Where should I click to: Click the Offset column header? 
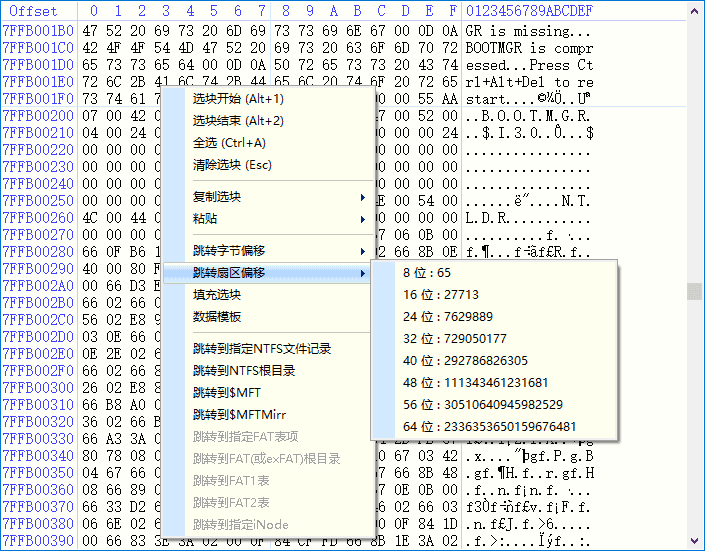tap(33, 11)
